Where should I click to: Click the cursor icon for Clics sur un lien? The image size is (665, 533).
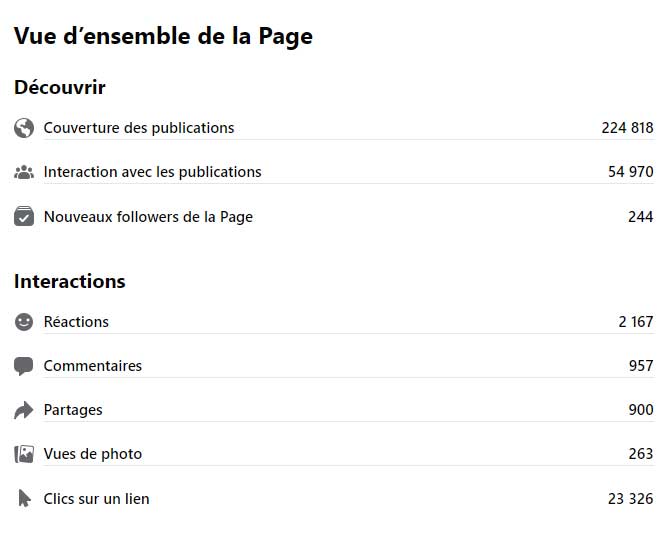tap(24, 498)
